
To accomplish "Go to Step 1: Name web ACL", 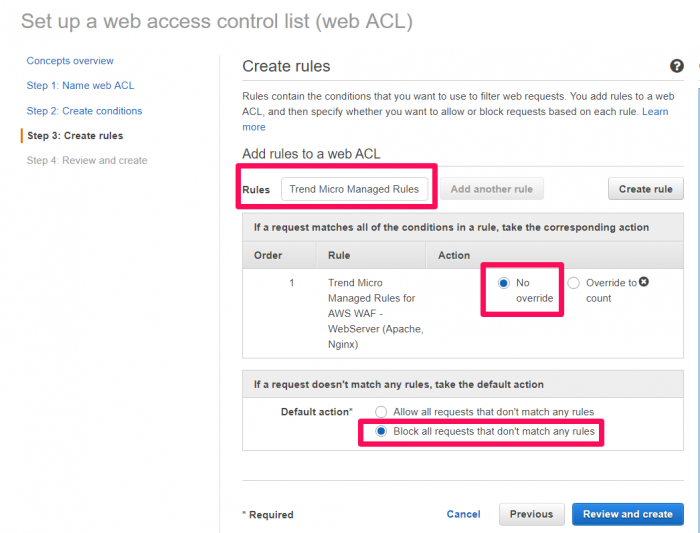I will [x=80, y=85].
